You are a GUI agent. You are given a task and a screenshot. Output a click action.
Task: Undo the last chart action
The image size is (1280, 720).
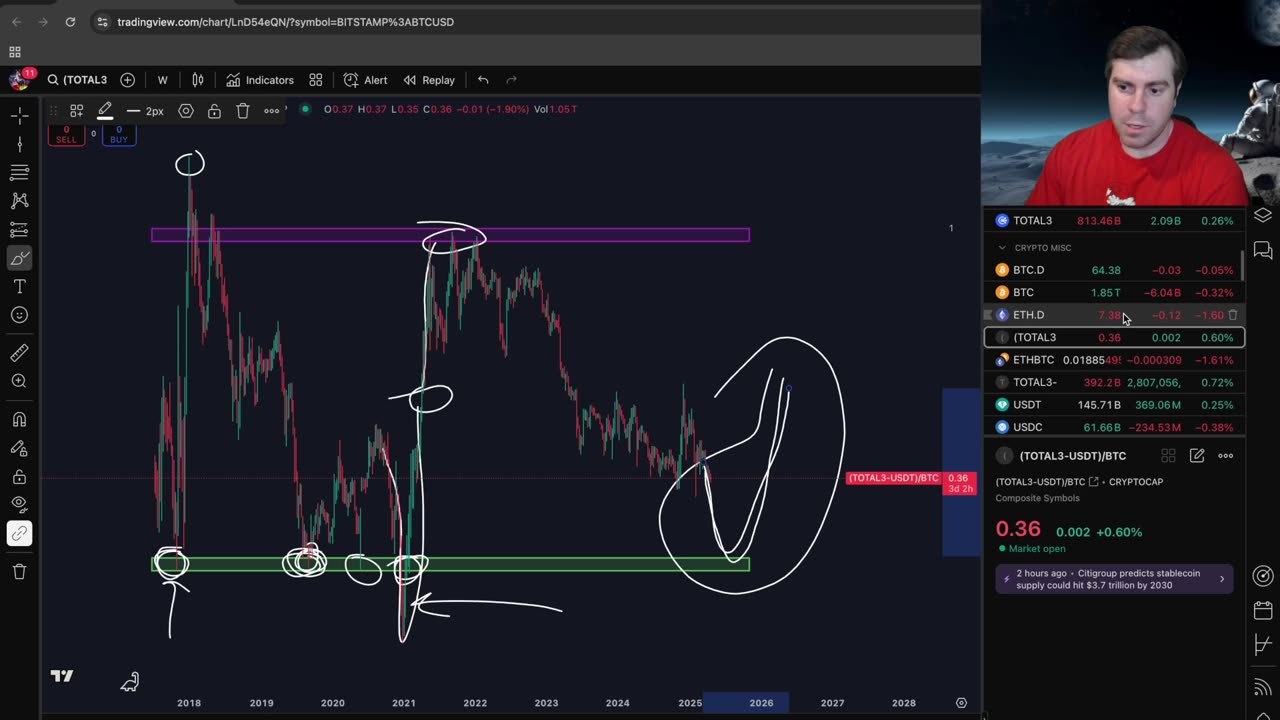[x=483, y=80]
